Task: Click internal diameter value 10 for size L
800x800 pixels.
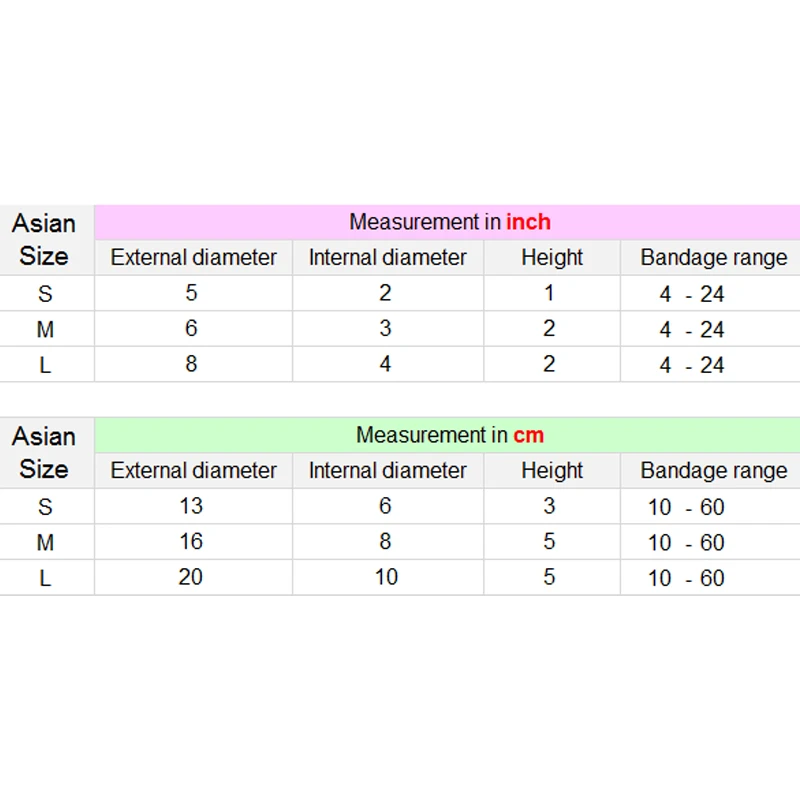Action: (x=386, y=577)
